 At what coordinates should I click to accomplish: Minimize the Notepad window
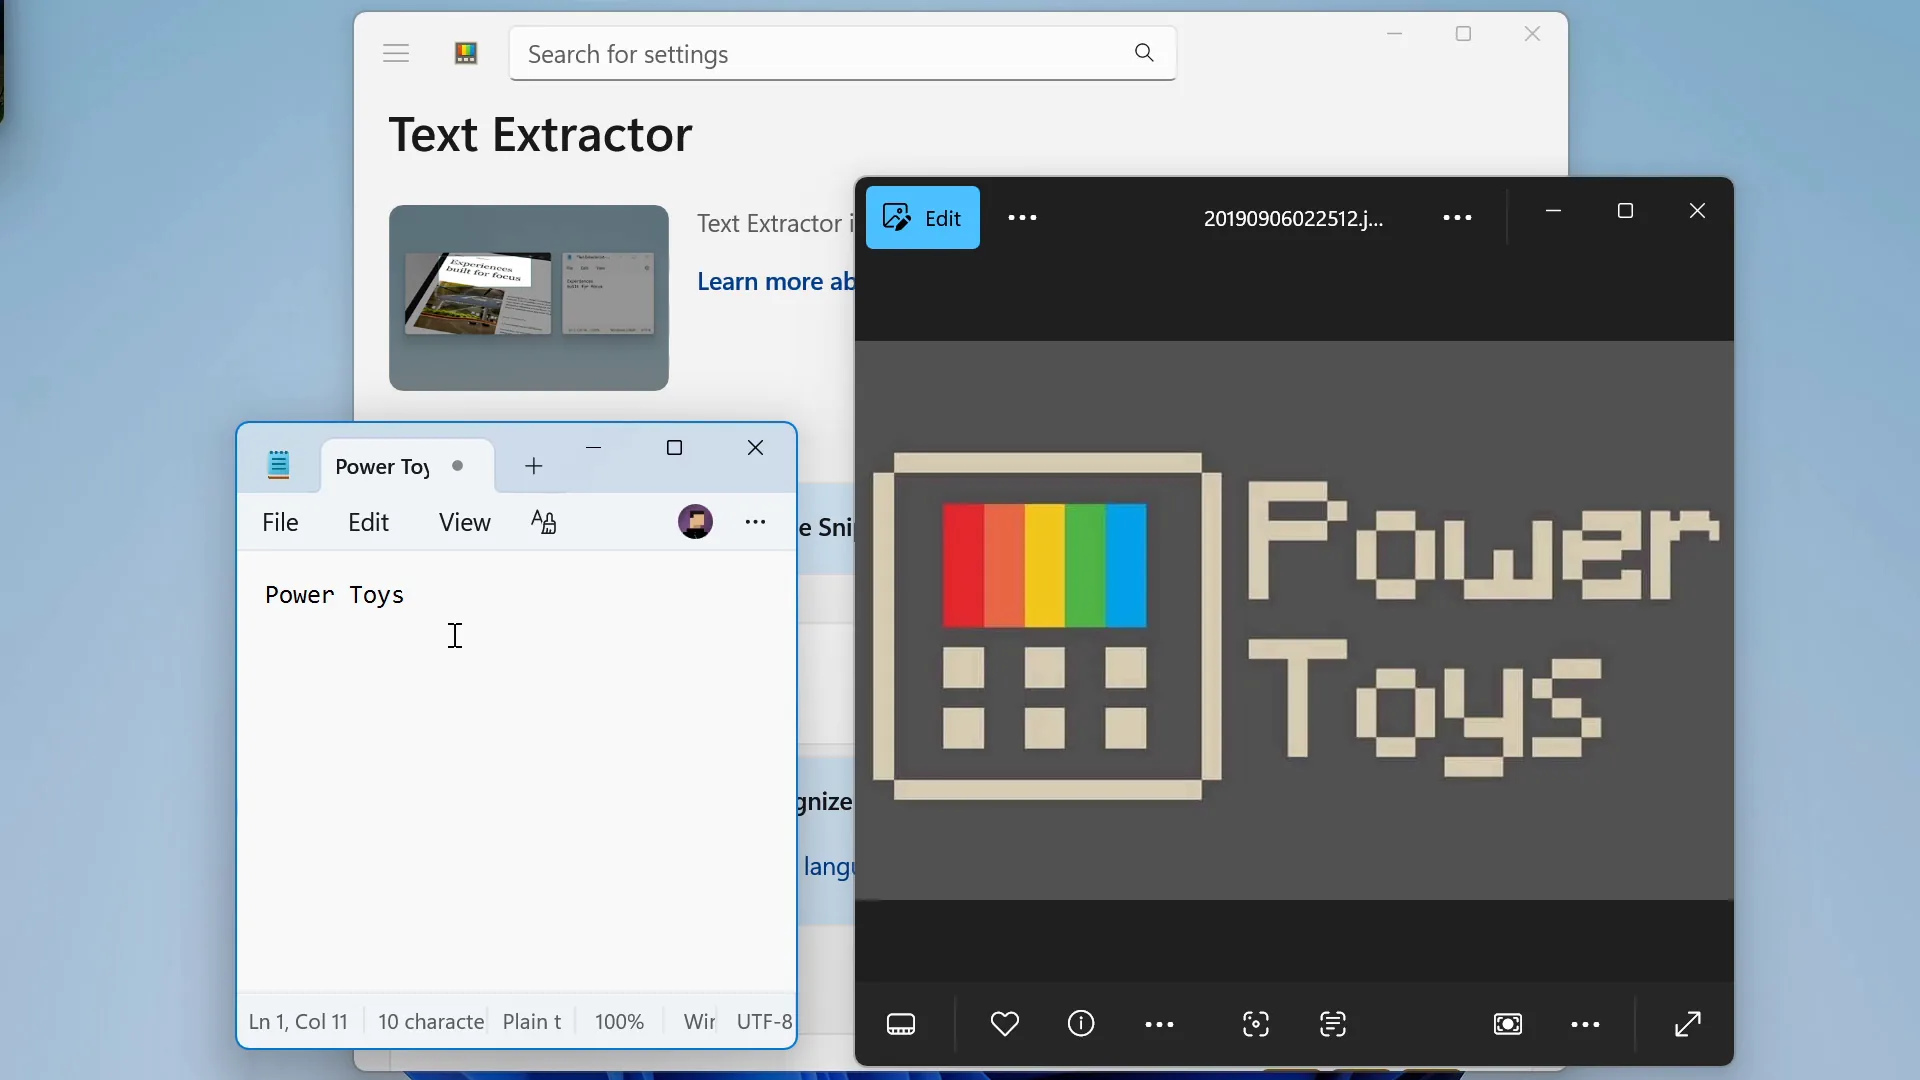point(594,448)
